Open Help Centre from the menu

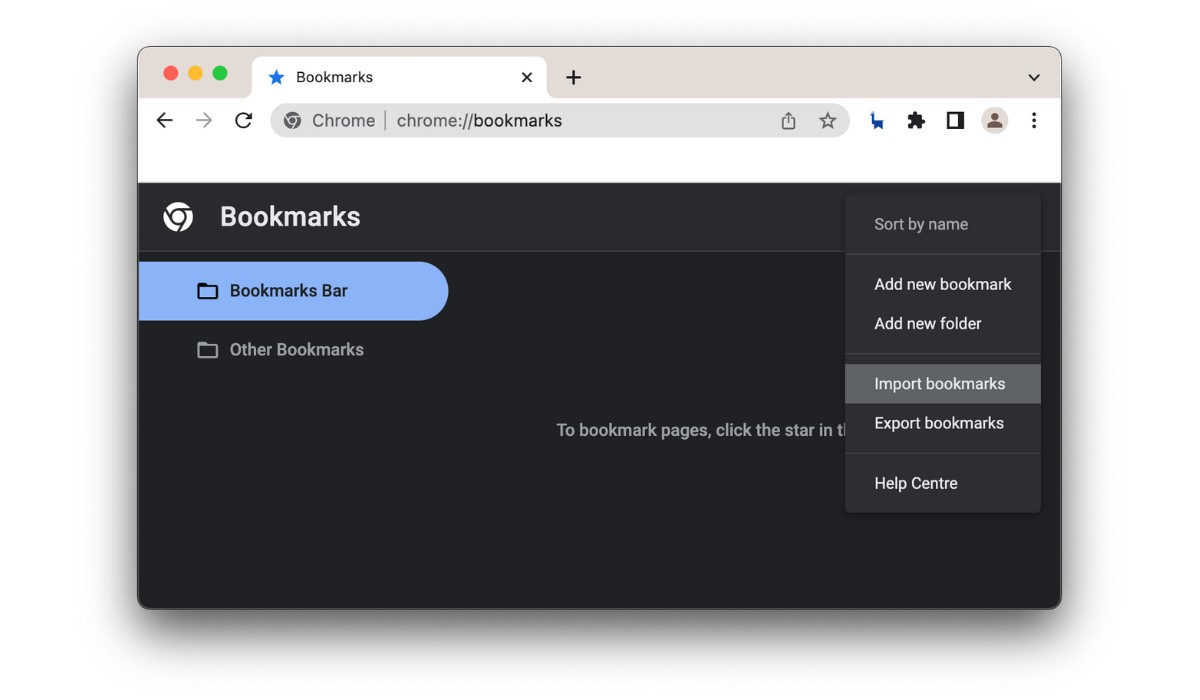pos(943,483)
